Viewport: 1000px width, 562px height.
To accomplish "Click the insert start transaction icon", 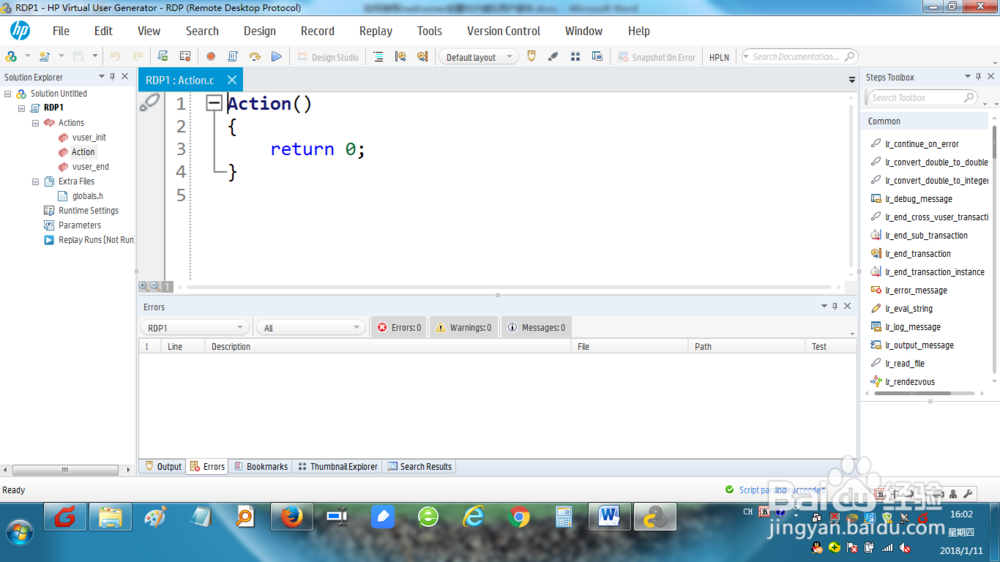I will (401, 57).
